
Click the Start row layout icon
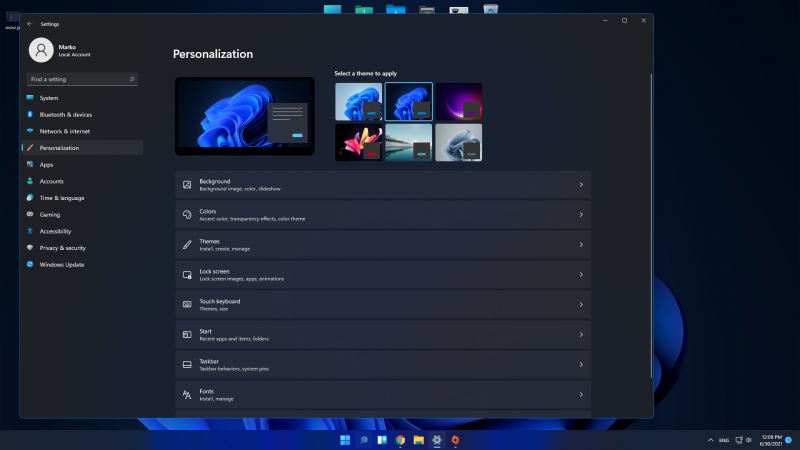point(187,335)
